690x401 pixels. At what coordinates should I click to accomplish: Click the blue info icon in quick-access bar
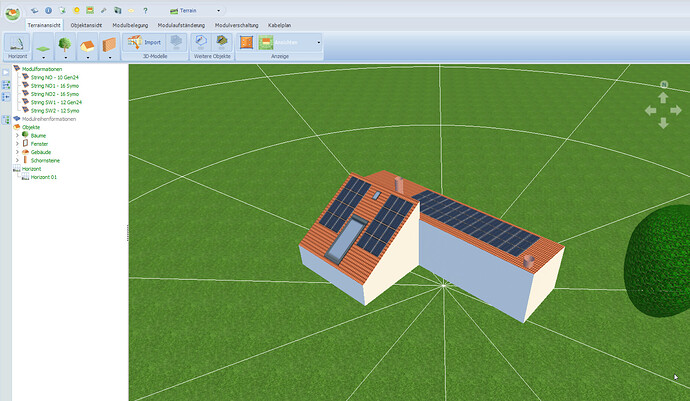tap(48, 10)
